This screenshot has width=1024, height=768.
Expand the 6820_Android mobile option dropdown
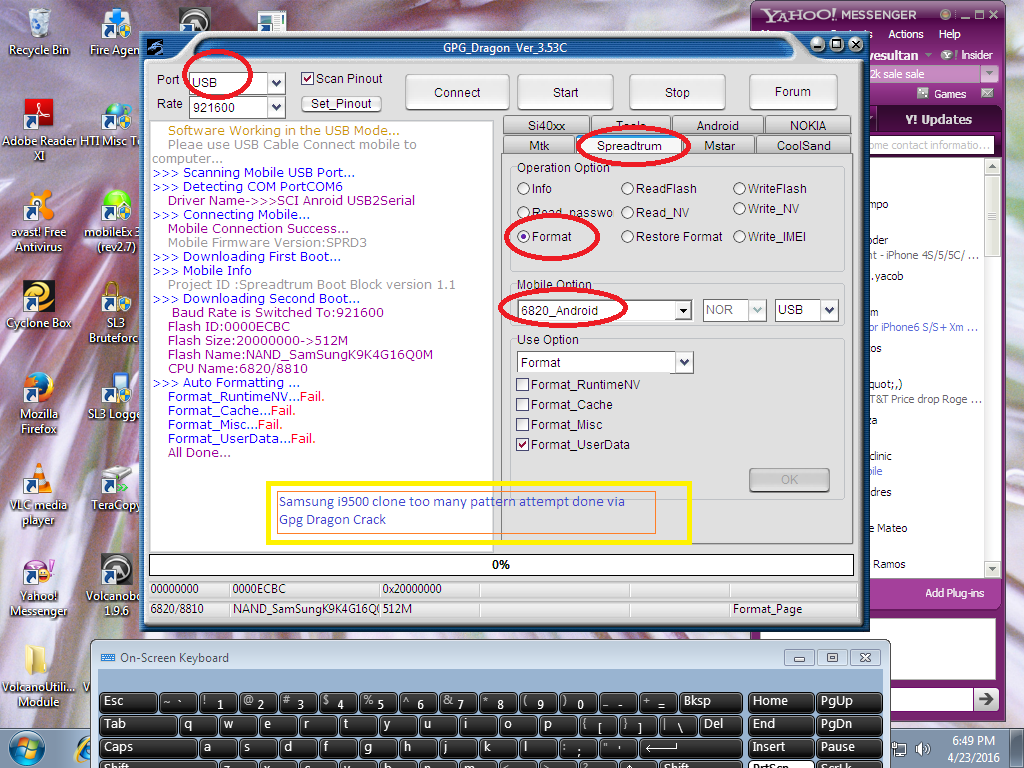pyautogui.click(x=683, y=311)
